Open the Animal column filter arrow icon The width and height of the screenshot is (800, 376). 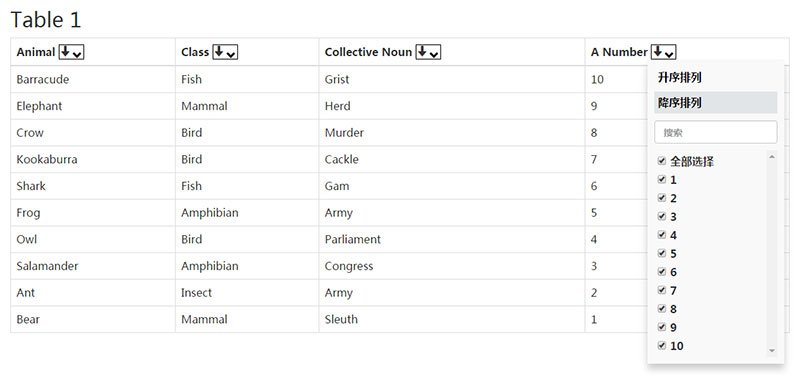pos(71,52)
